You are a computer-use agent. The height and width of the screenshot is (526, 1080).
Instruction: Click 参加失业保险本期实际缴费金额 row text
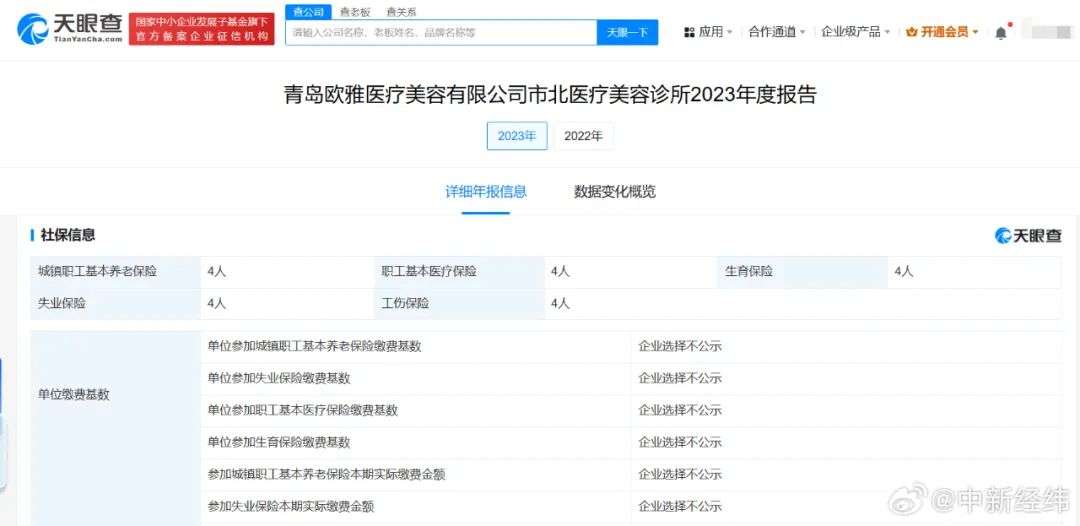coord(291,507)
